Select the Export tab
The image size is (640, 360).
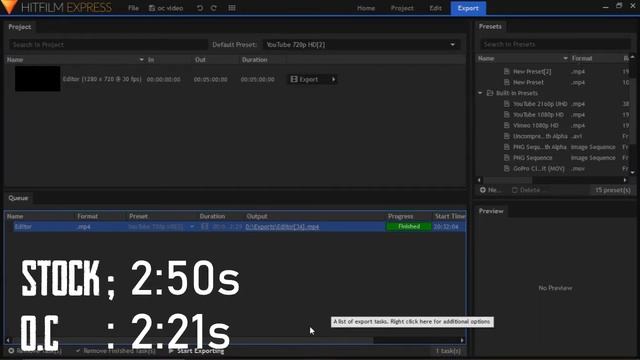coord(468,8)
